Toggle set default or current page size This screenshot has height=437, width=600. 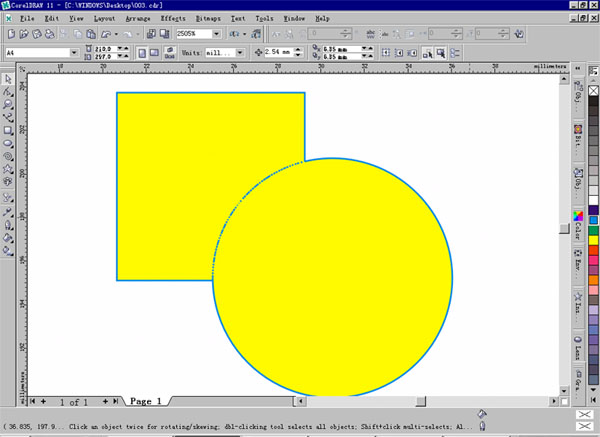point(170,53)
